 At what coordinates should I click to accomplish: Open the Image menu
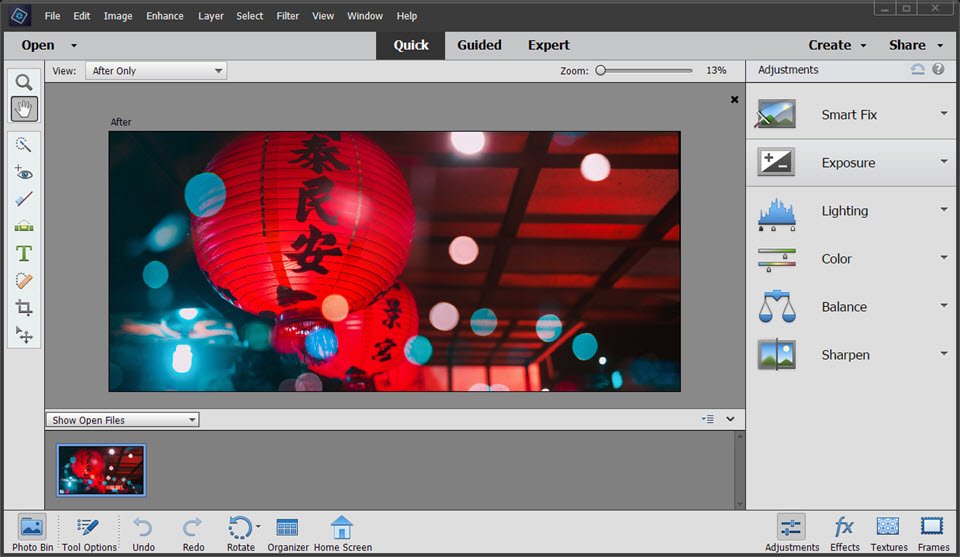pos(118,16)
